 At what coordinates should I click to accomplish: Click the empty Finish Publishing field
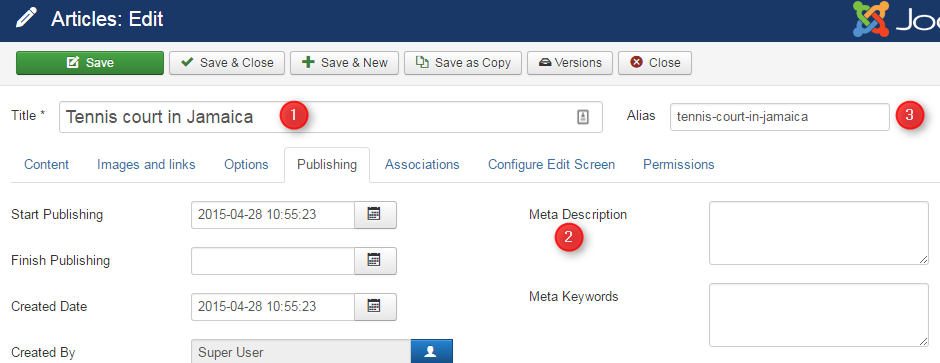pos(273,261)
